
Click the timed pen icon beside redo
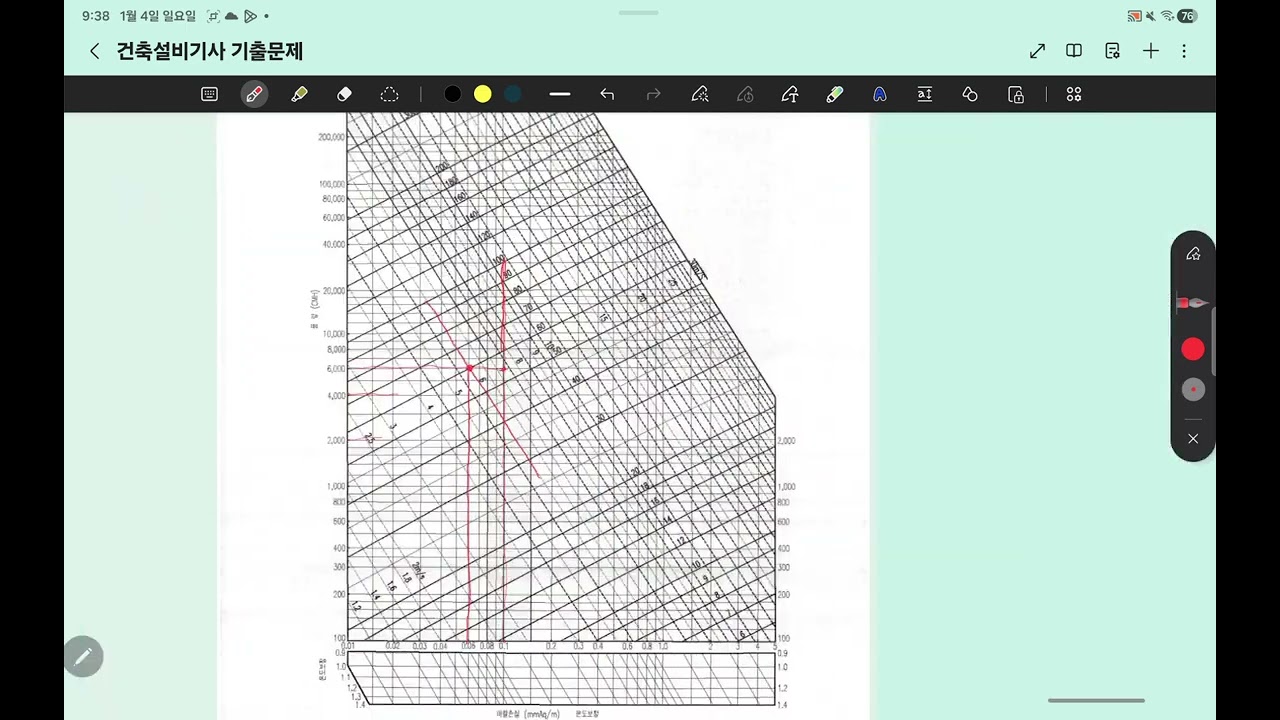(x=745, y=94)
